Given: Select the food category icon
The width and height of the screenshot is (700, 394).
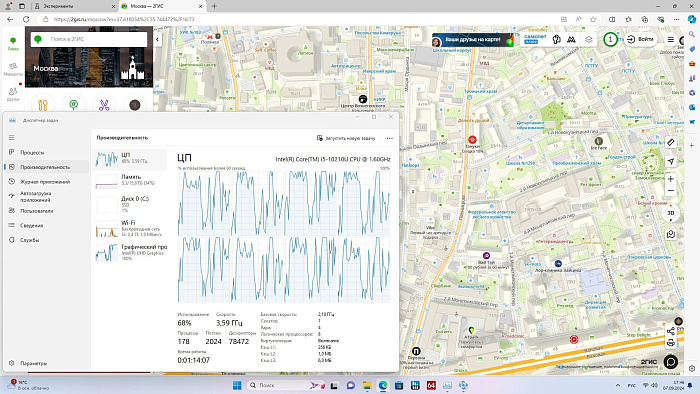Looking at the screenshot, I should coord(43,105).
